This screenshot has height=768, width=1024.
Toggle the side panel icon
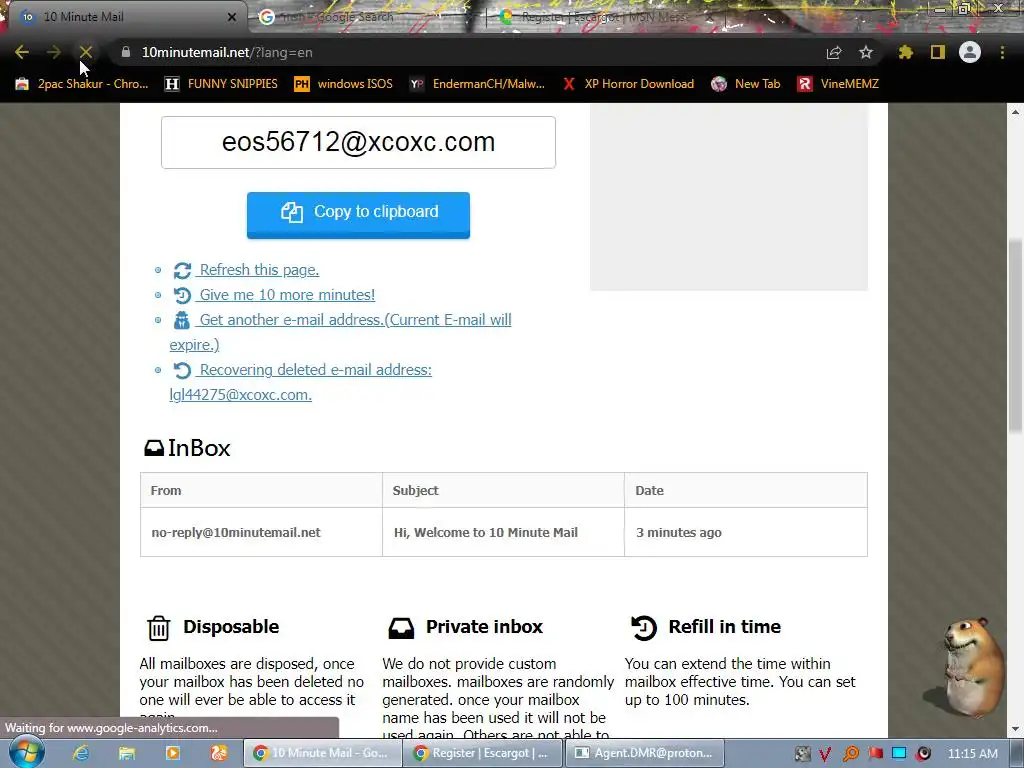[938, 52]
